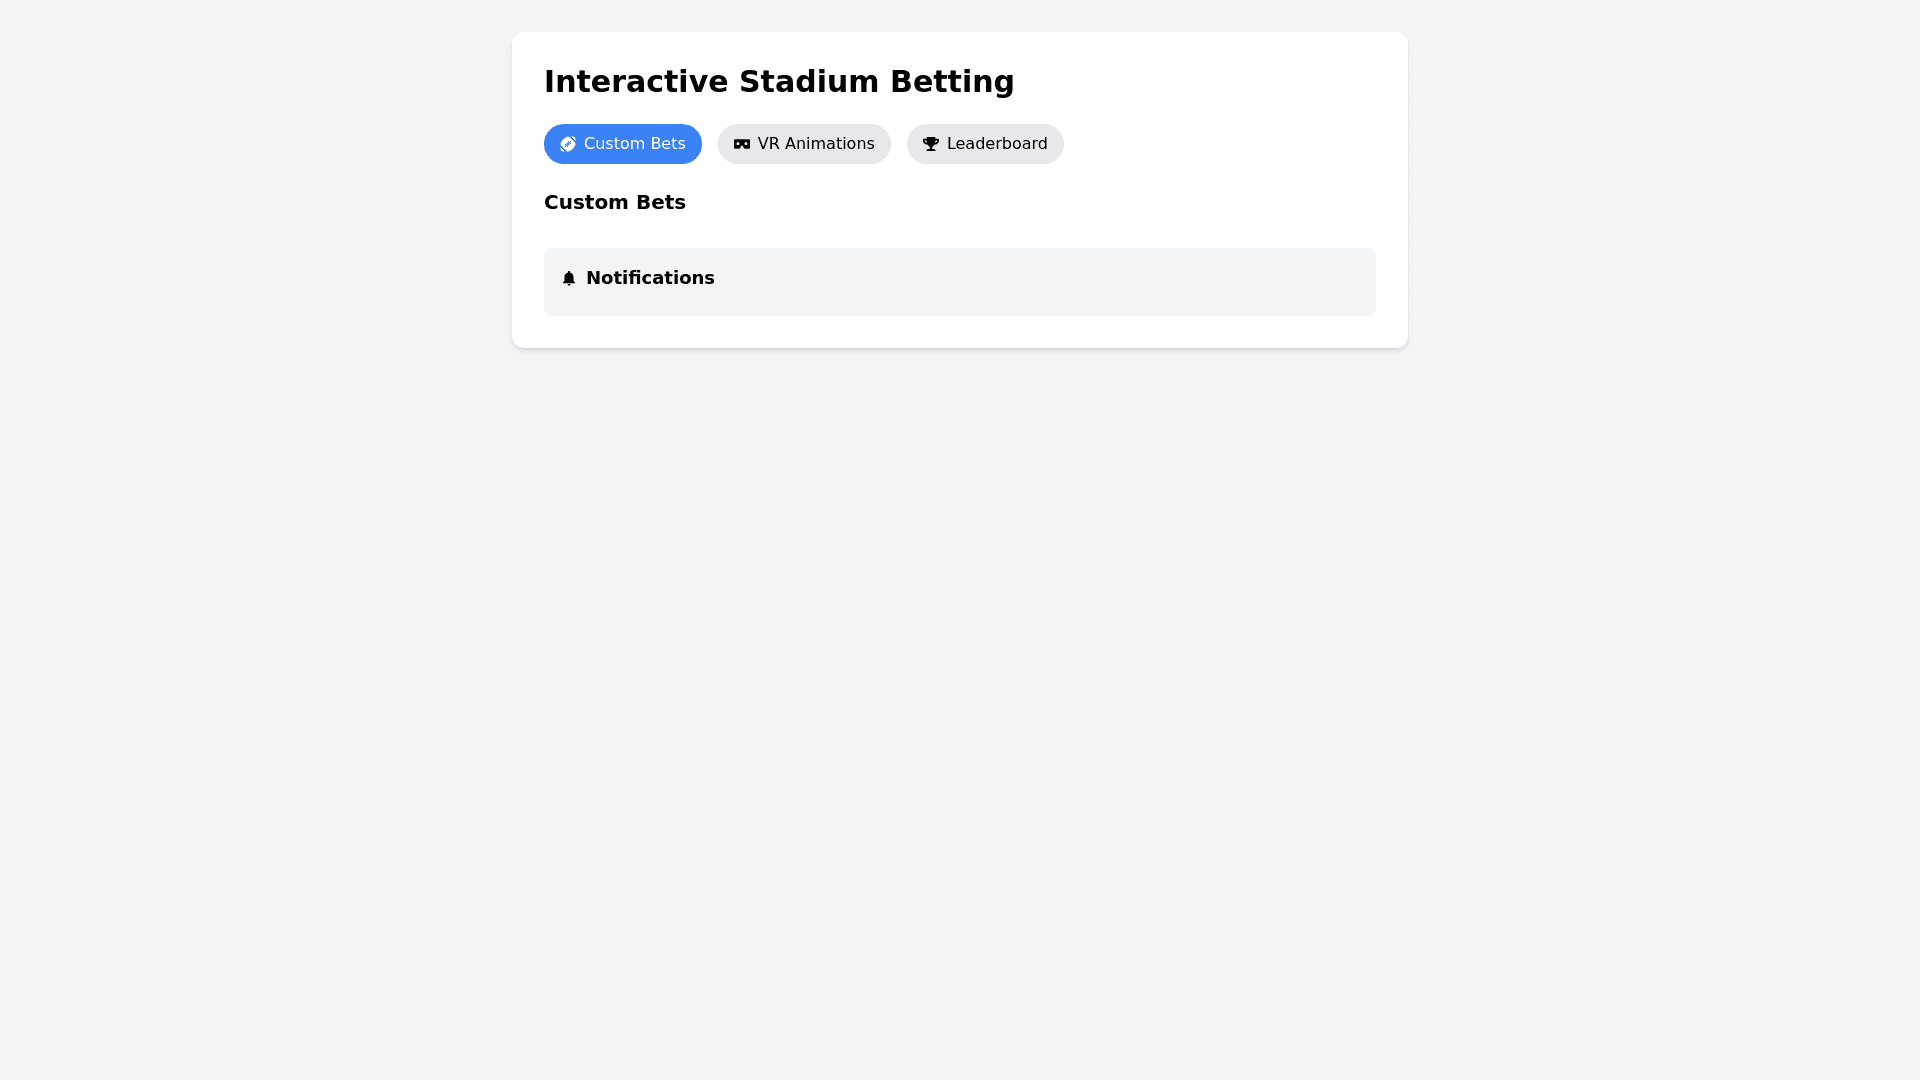Viewport: 1920px width, 1080px height.
Task: Click the word 'Animations' in the VR tab
Action: point(829,144)
